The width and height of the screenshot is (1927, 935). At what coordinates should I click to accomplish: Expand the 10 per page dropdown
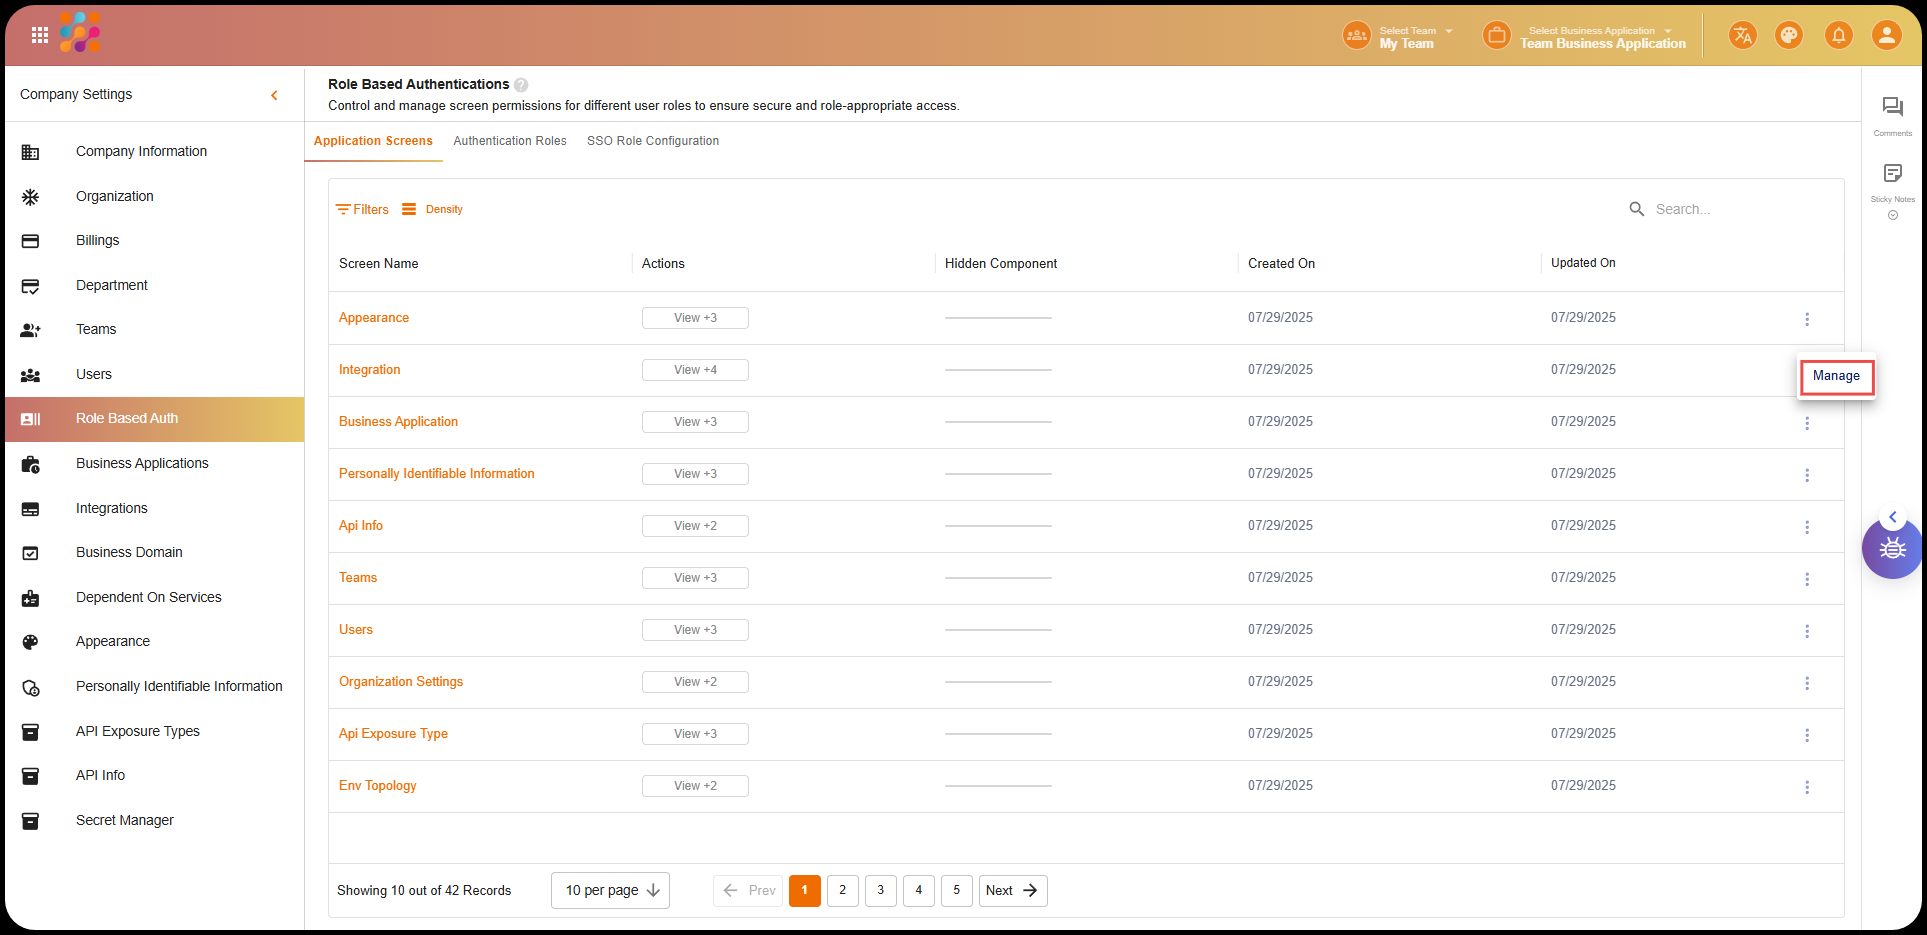click(x=610, y=890)
